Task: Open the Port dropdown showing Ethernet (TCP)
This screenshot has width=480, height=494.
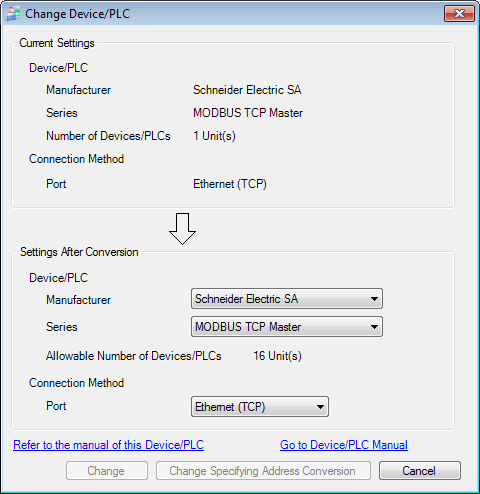Action: (260, 407)
